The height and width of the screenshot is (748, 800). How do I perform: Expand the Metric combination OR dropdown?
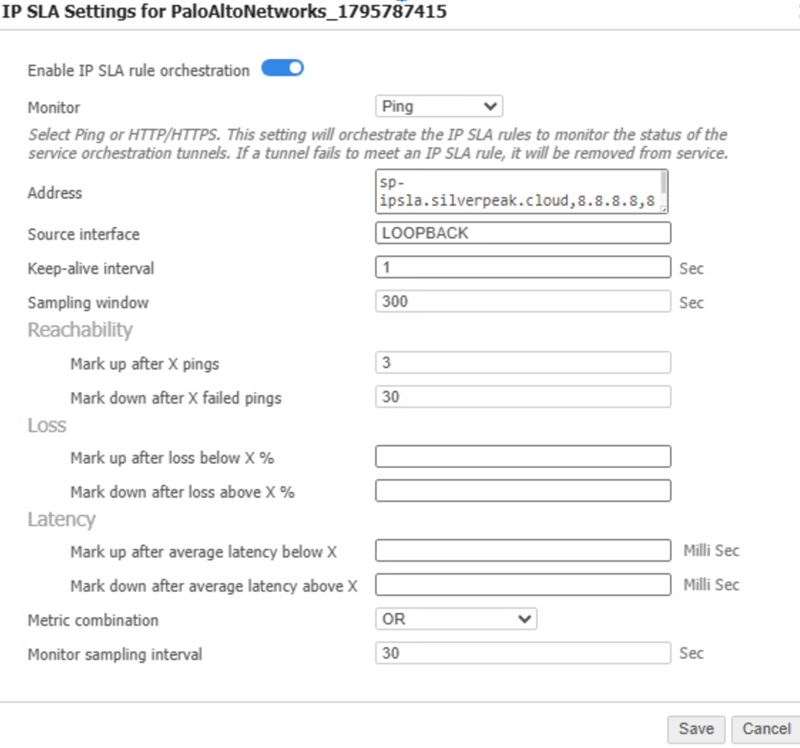pyautogui.click(x=456, y=619)
